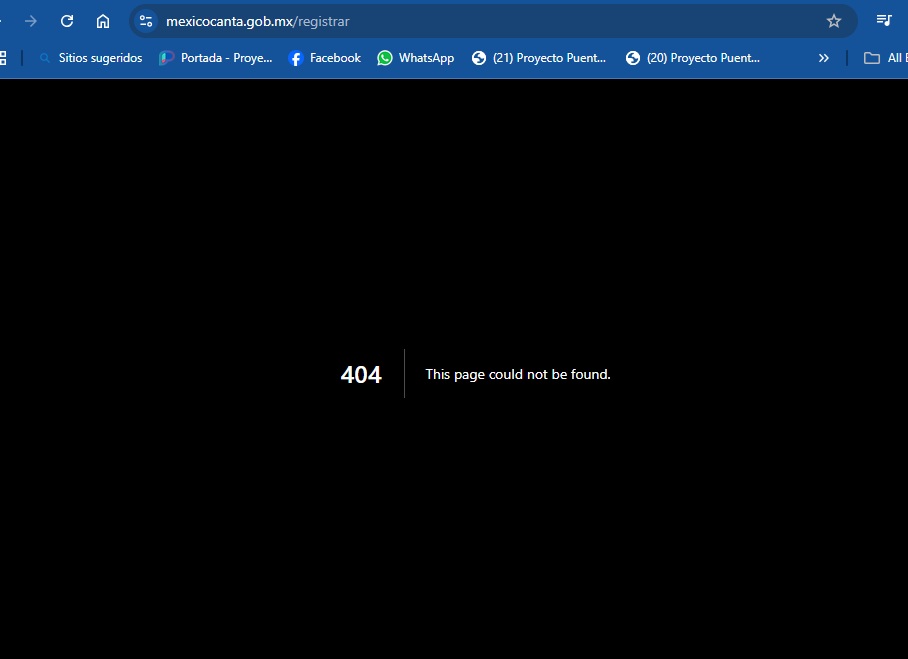
Task: Go to the browser home page
Action: click(102, 21)
